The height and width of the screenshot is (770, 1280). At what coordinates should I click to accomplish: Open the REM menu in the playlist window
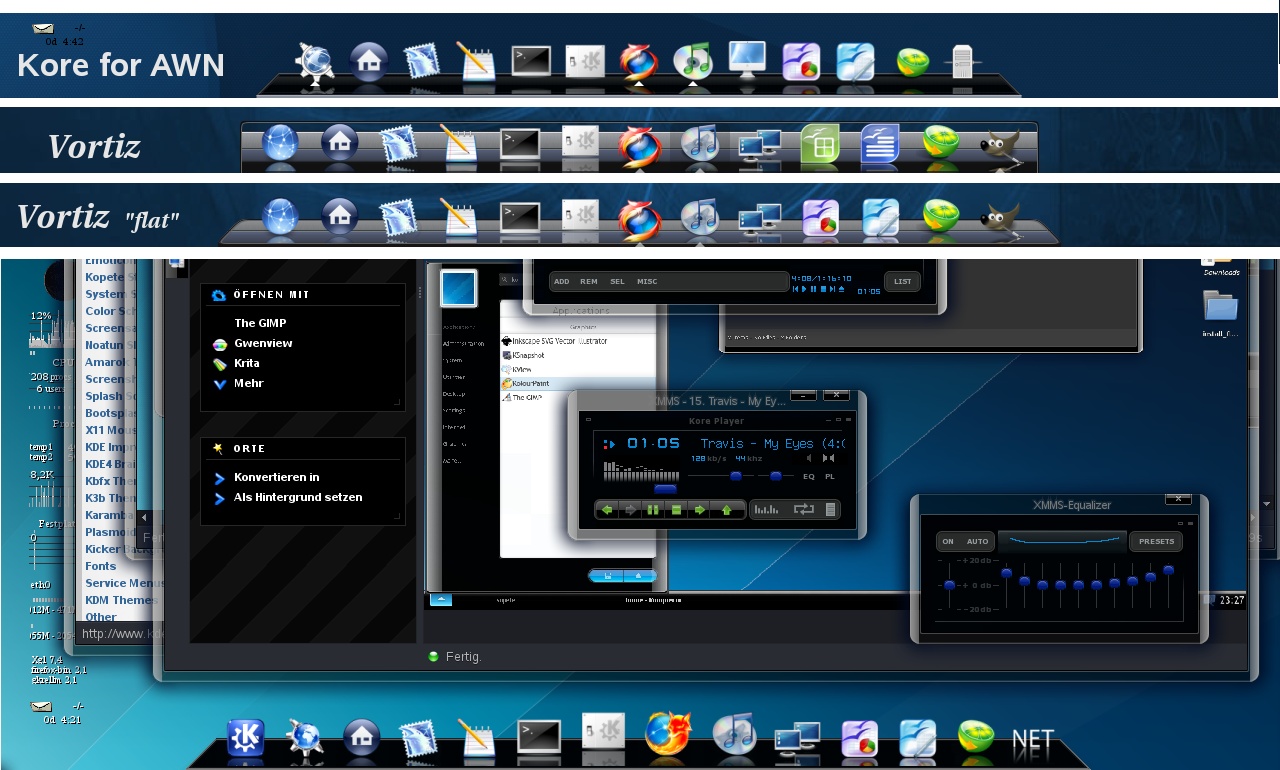(x=590, y=282)
